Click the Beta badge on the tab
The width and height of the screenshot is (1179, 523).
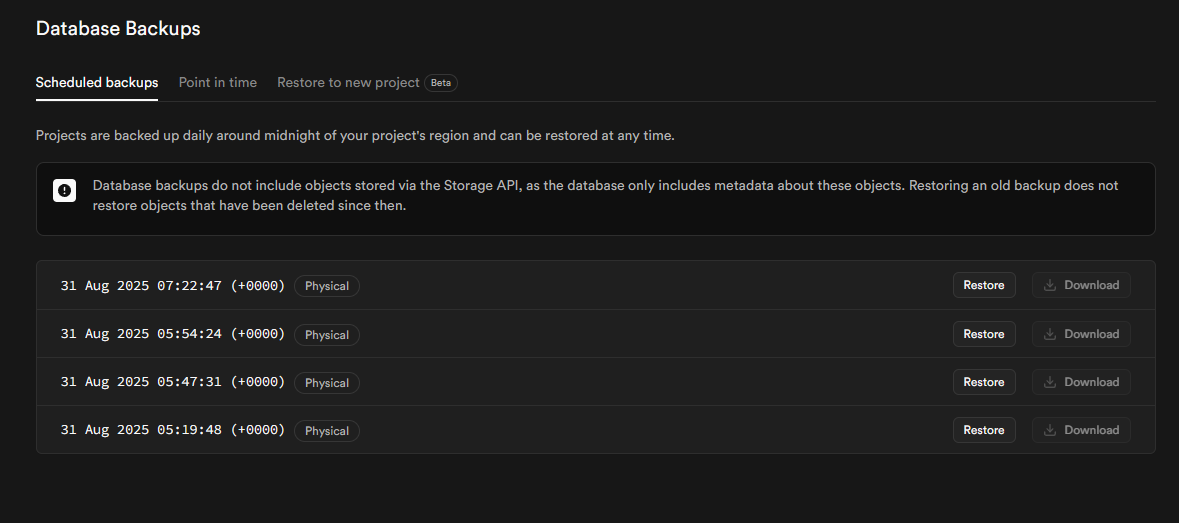pos(441,83)
